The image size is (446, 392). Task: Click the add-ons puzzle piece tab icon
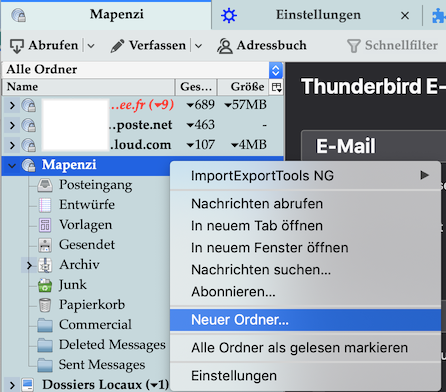click(x=439, y=15)
